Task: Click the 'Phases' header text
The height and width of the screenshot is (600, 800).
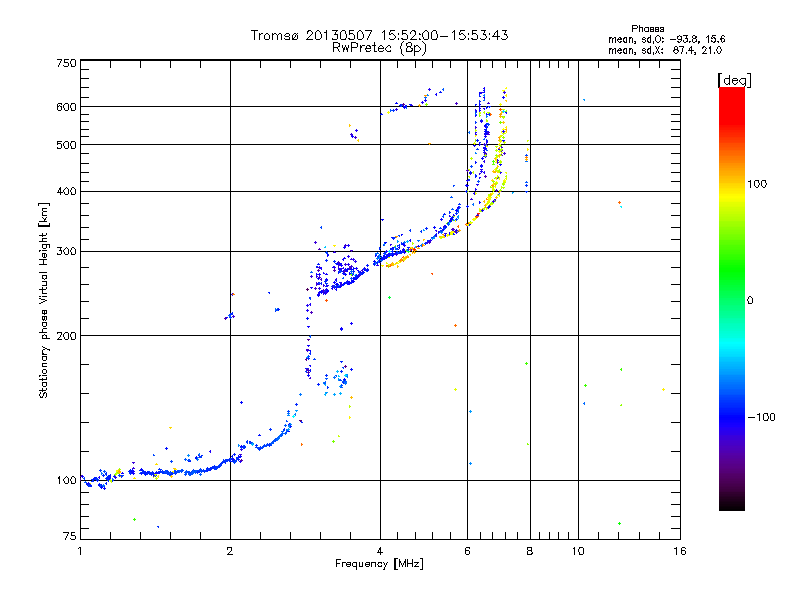Action: click(x=647, y=29)
